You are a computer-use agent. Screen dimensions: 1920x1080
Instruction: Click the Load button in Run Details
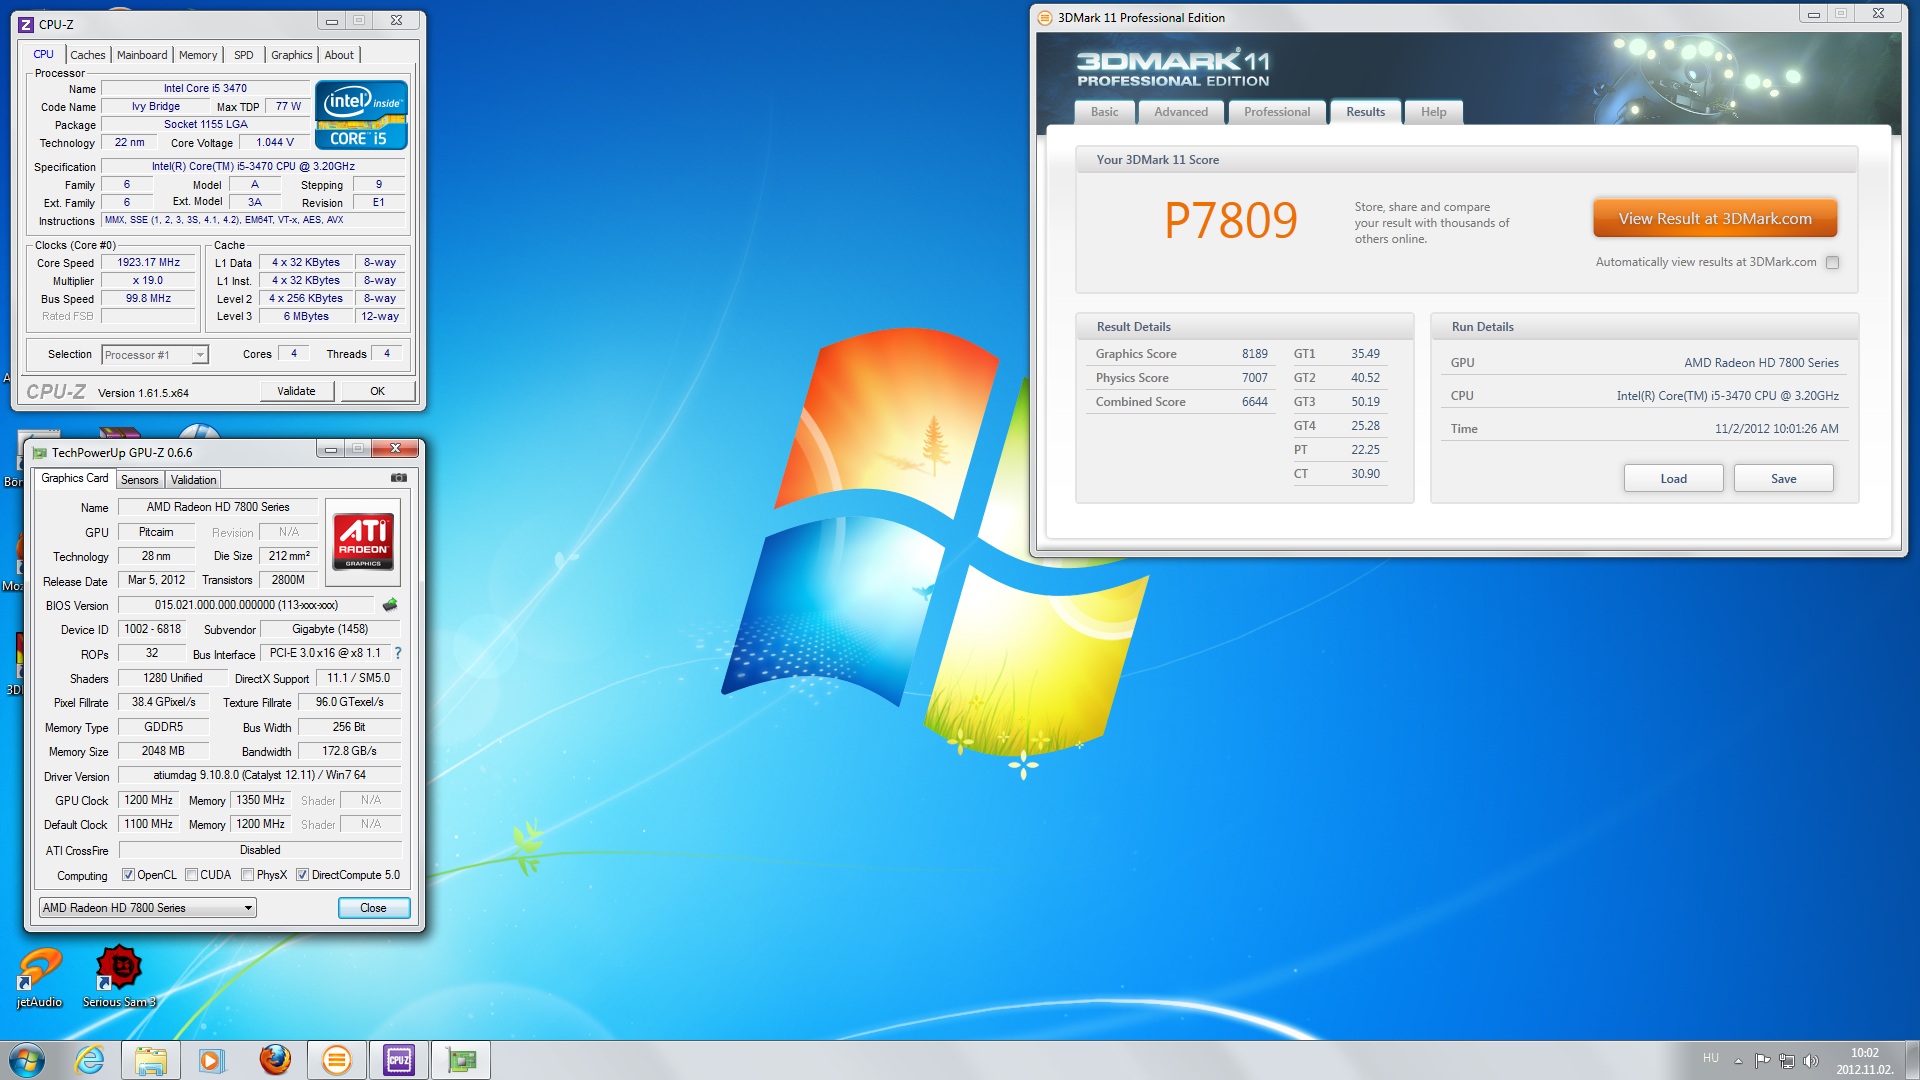point(1673,479)
